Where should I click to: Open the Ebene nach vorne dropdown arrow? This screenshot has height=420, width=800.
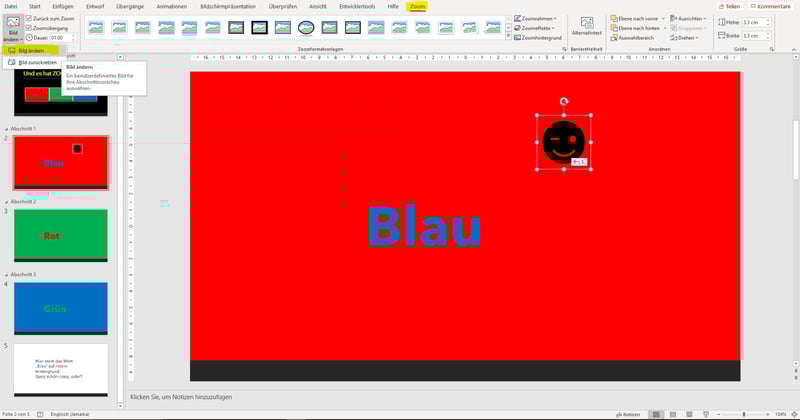coord(664,19)
